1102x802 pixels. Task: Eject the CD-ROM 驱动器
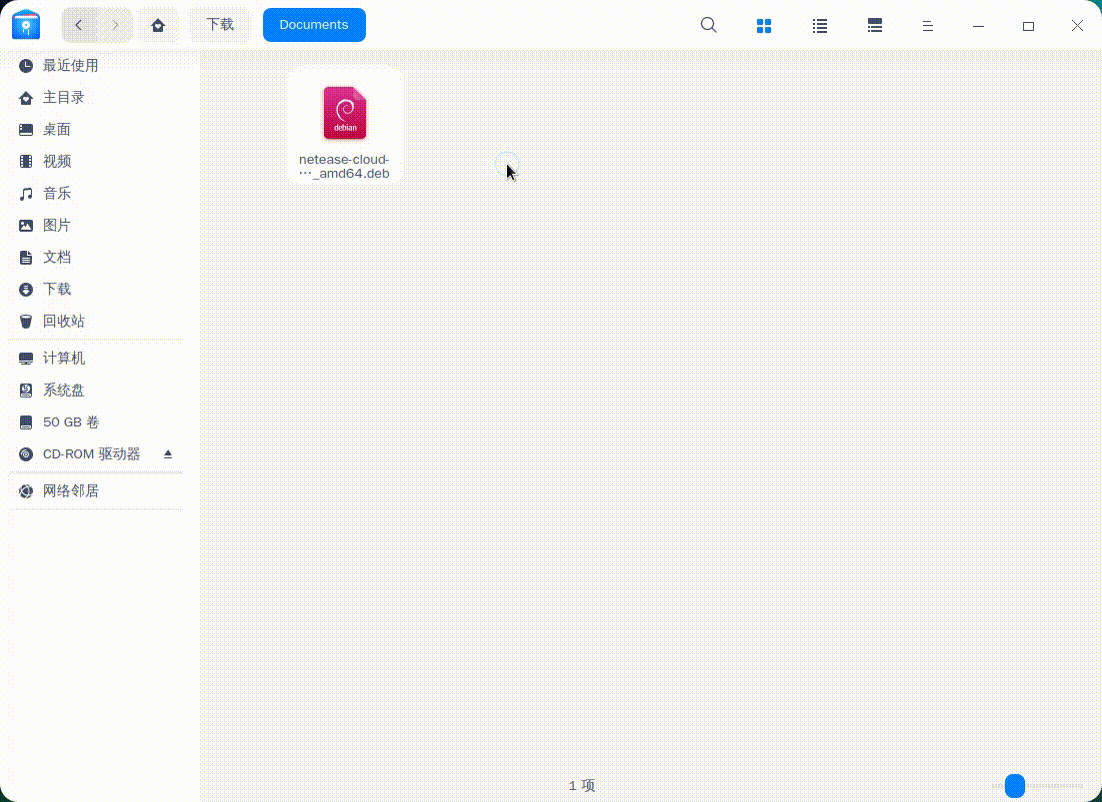168,454
